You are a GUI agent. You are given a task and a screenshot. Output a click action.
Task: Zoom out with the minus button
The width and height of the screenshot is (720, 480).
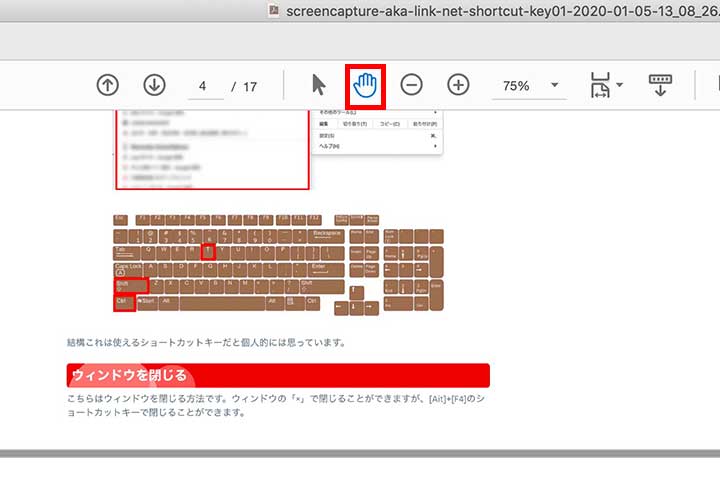point(411,85)
